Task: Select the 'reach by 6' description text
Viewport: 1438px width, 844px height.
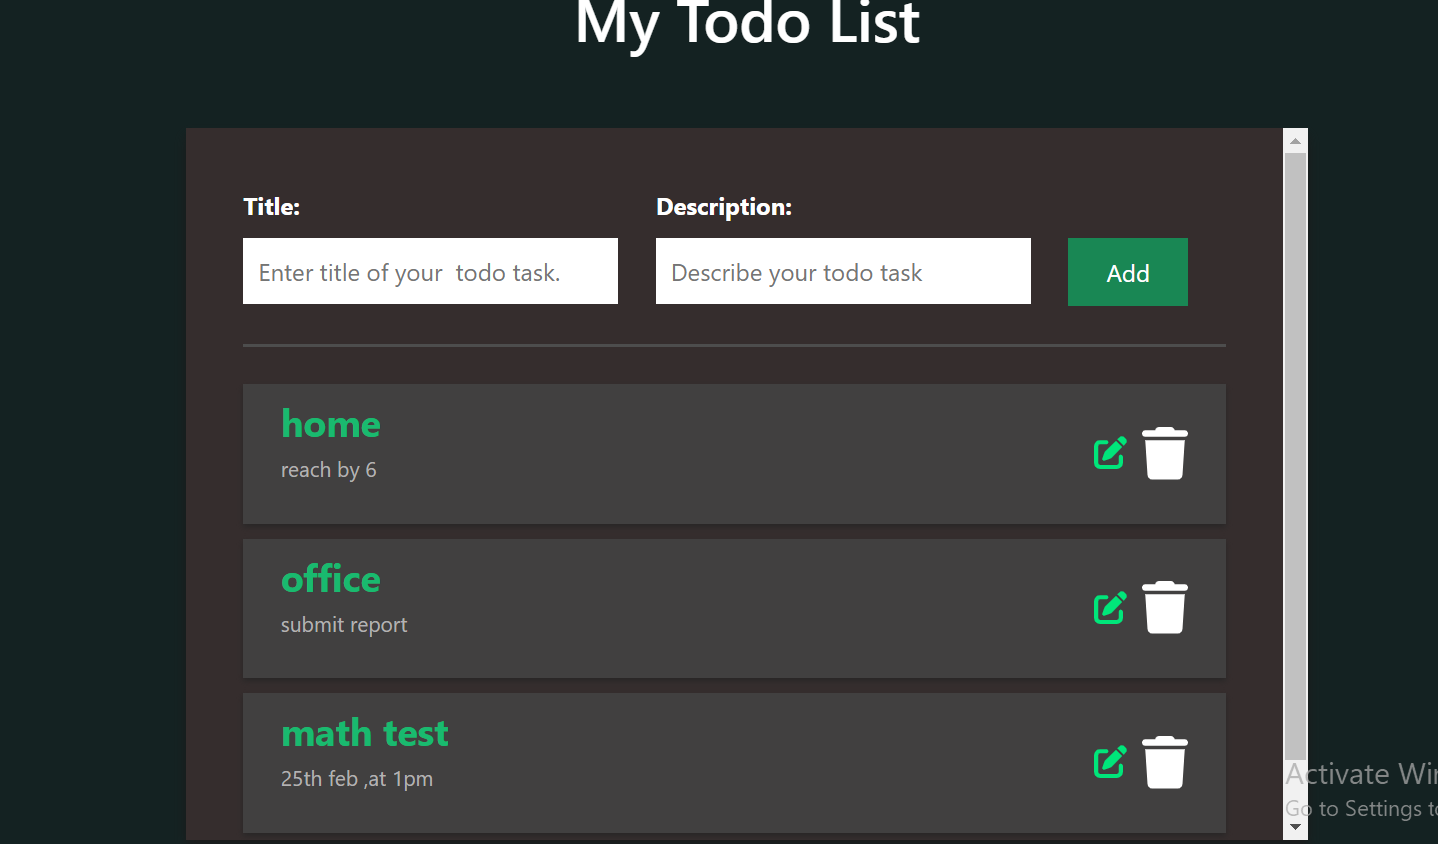Action: (329, 469)
